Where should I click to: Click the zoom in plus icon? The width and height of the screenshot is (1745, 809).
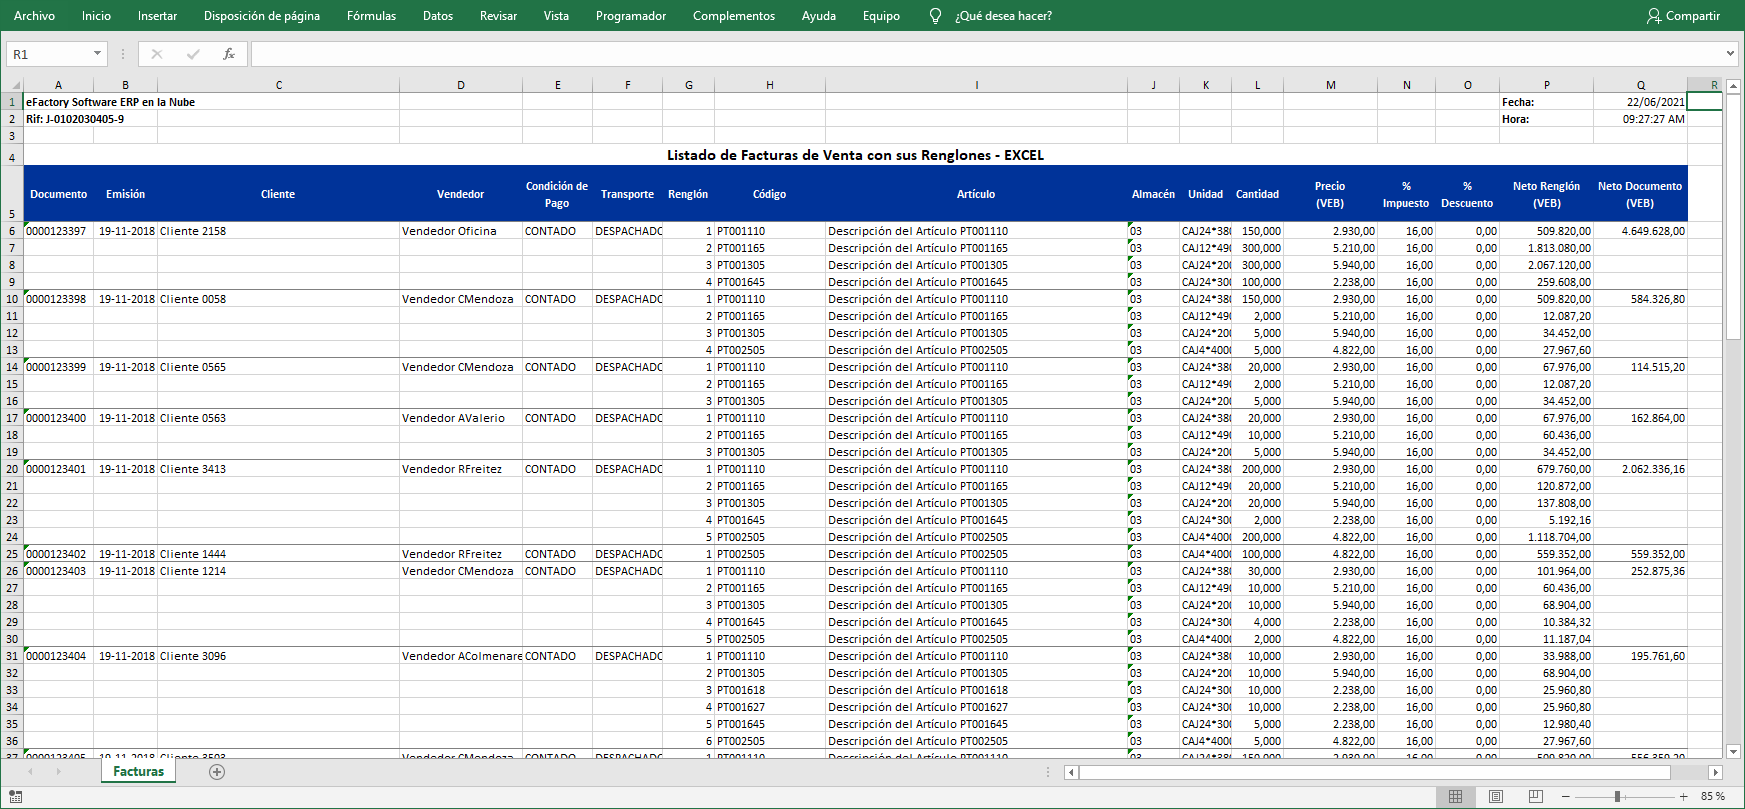coord(1684,796)
